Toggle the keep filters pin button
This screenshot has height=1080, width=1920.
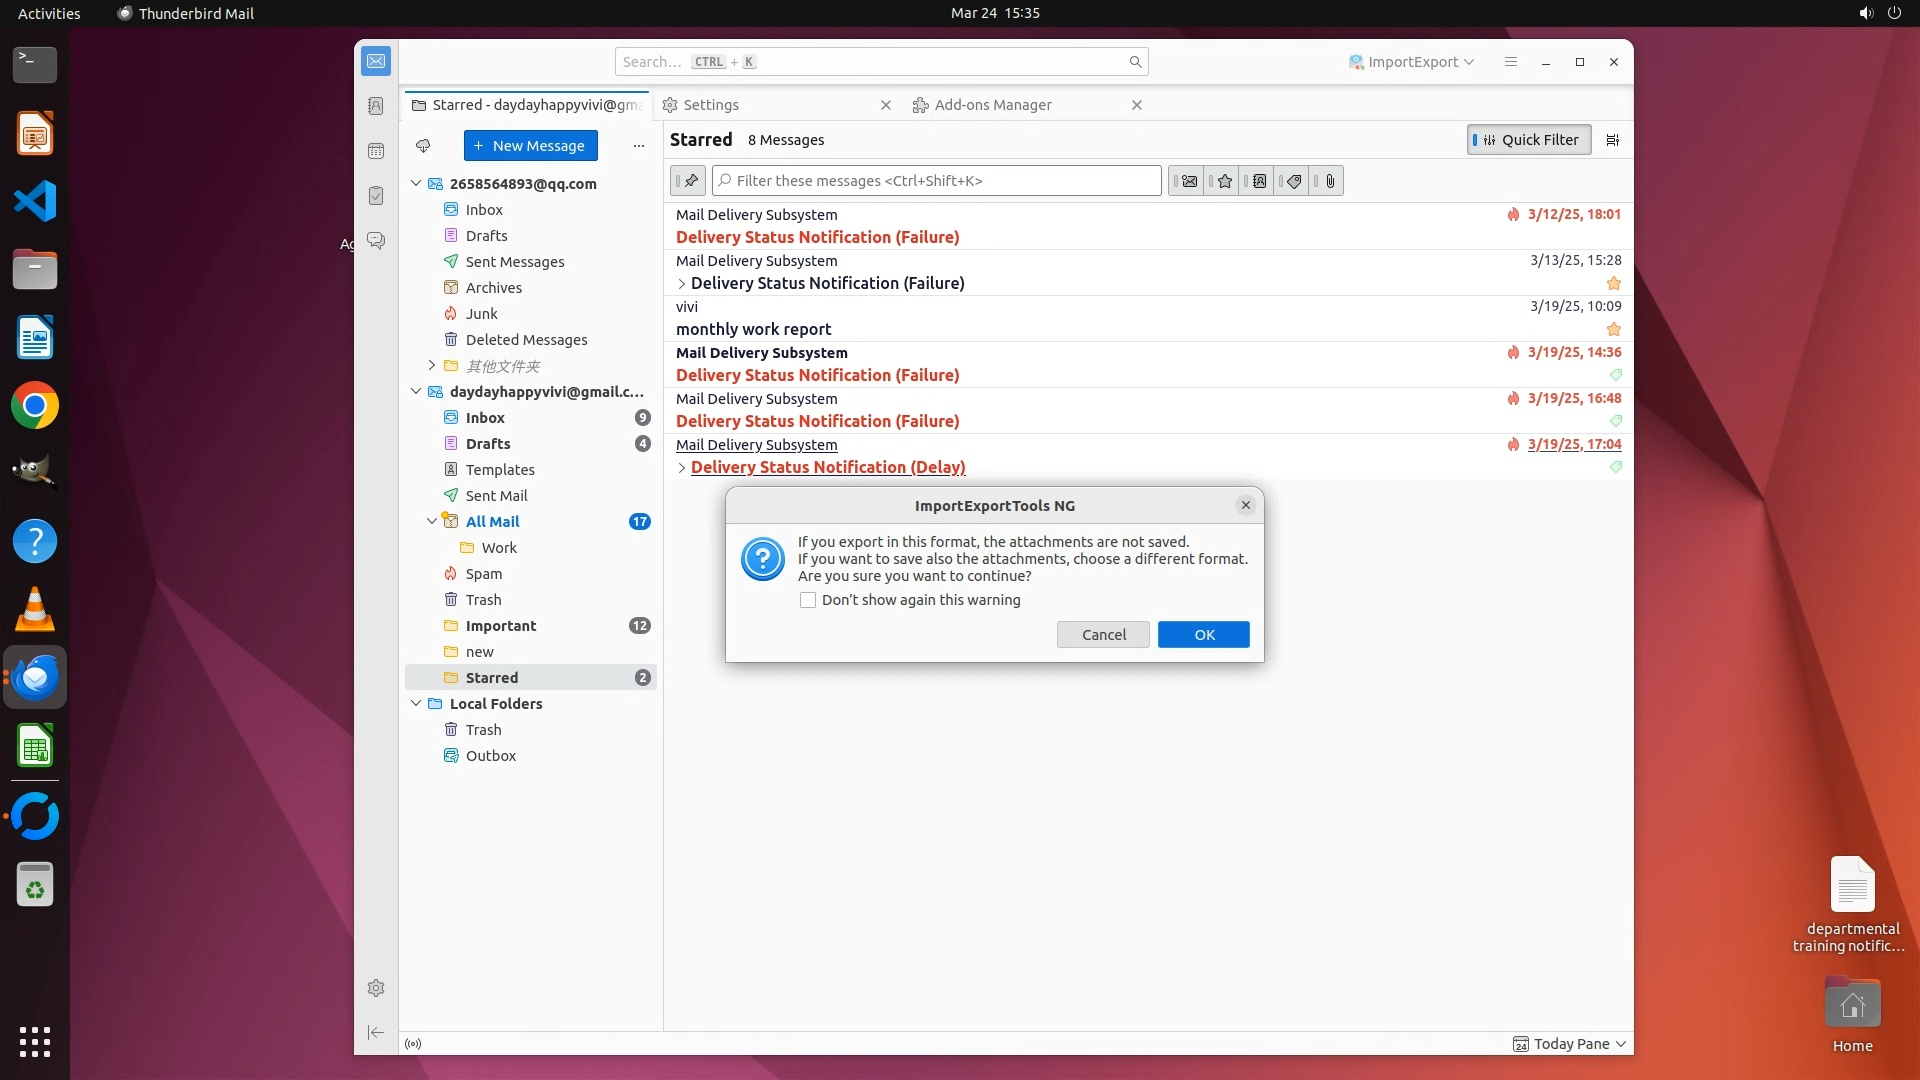(x=689, y=181)
